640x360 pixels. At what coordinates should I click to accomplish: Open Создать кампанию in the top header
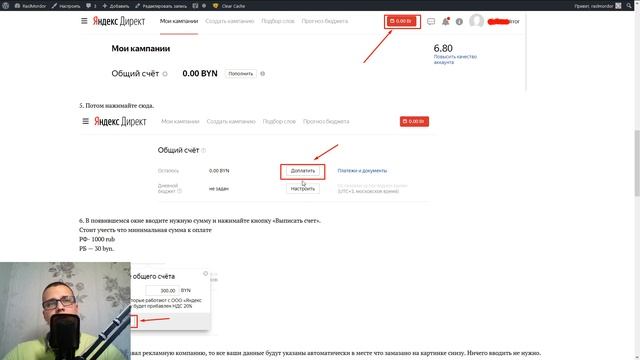pyautogui.click(x=230, y=21)
